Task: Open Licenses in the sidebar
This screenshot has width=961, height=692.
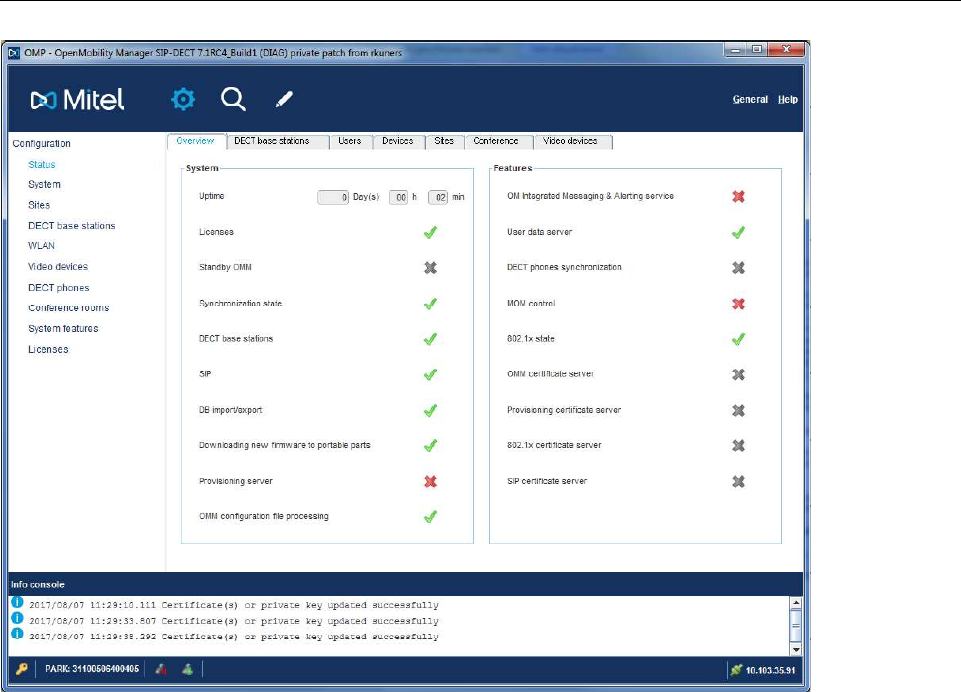Action: (48, 349)
